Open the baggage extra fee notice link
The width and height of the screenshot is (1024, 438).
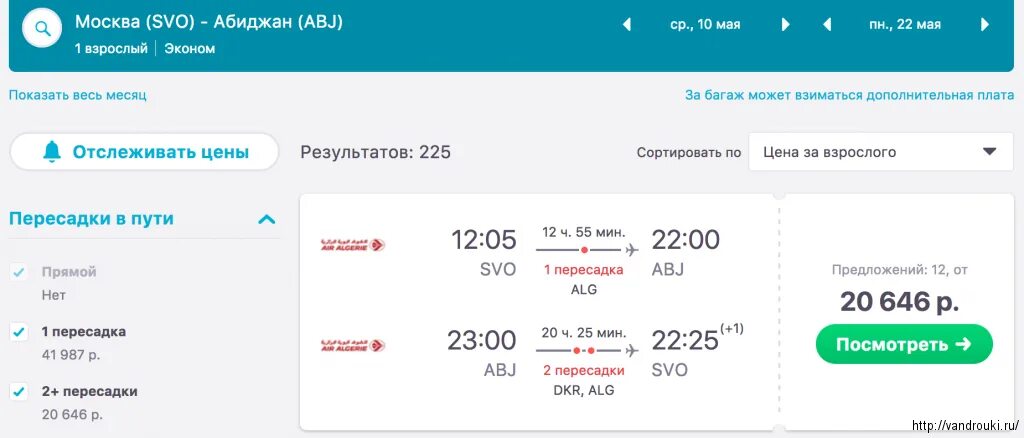coord(850,95)
